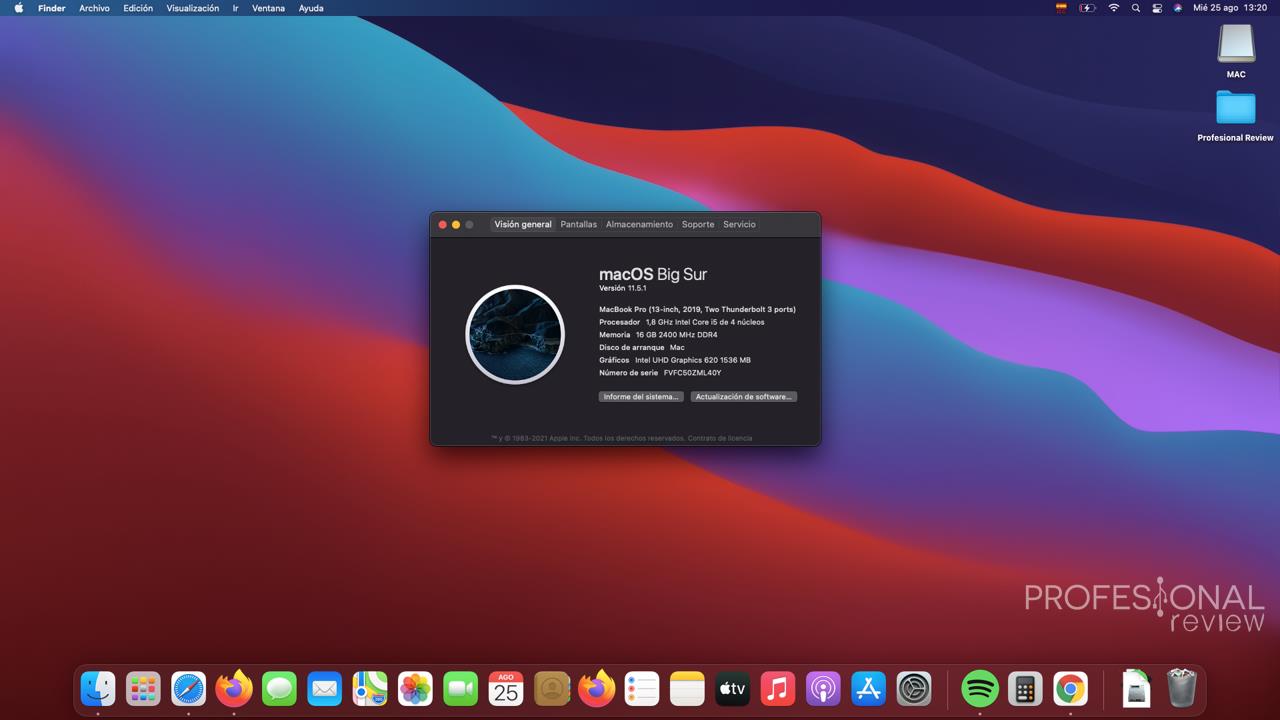Click the 16 GB 2400 MHz DDR4 value
The width and height of the screenshot is (1280, 720).
click(x=676, y=335)
